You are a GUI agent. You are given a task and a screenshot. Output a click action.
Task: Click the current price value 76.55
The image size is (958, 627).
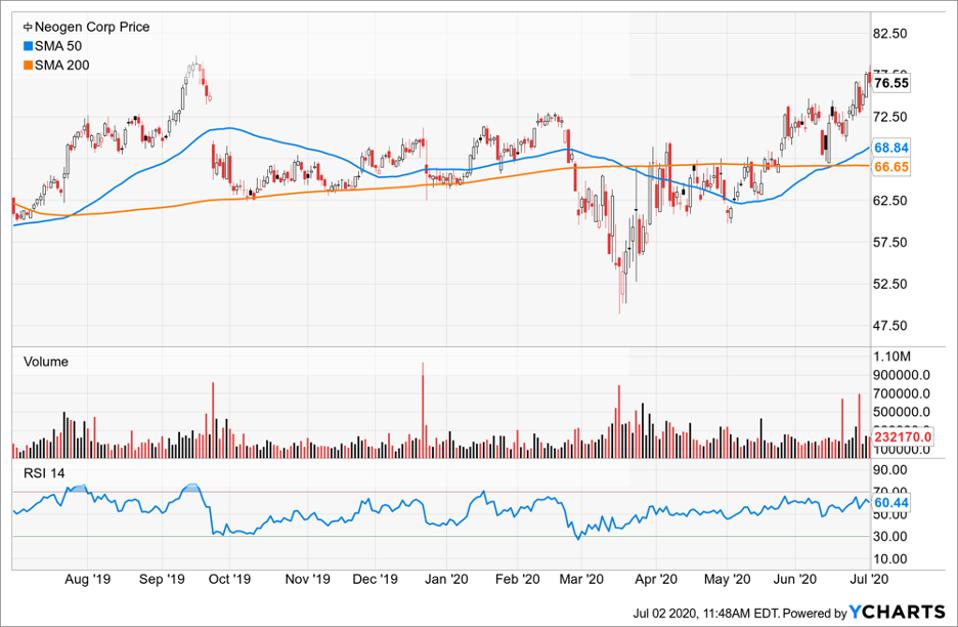click(891, 83)
